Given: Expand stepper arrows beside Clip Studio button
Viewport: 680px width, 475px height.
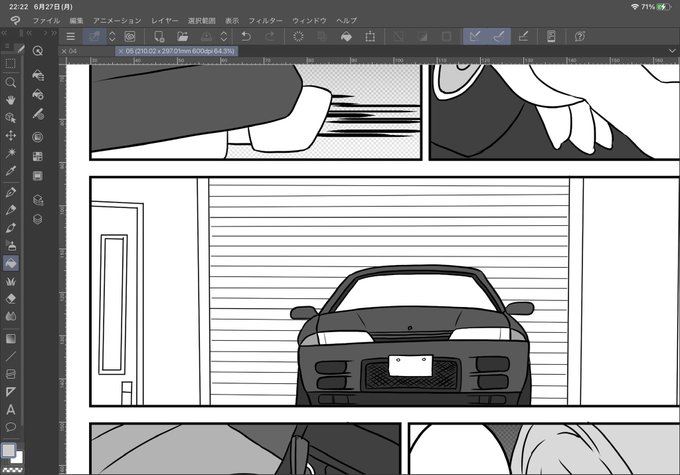Looking at the screenshot, I should pyautogui.click(x=112, y=36).
